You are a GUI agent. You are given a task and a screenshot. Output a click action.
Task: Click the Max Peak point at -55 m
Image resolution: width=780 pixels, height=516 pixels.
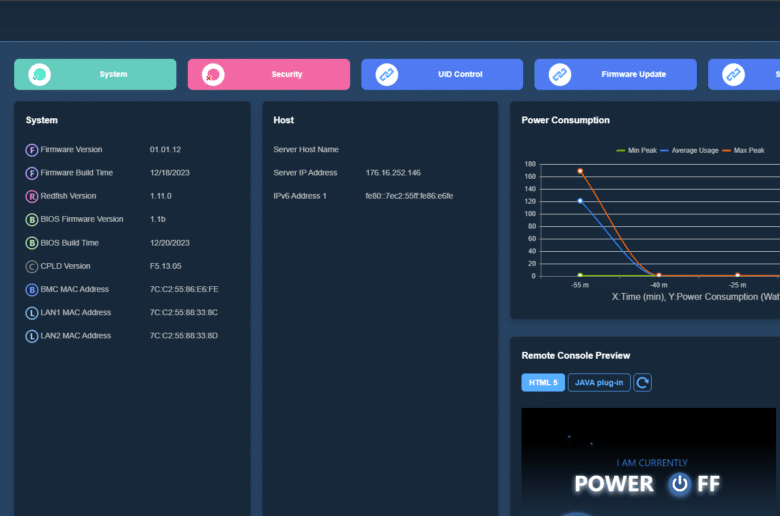click(x=580, y=171)
